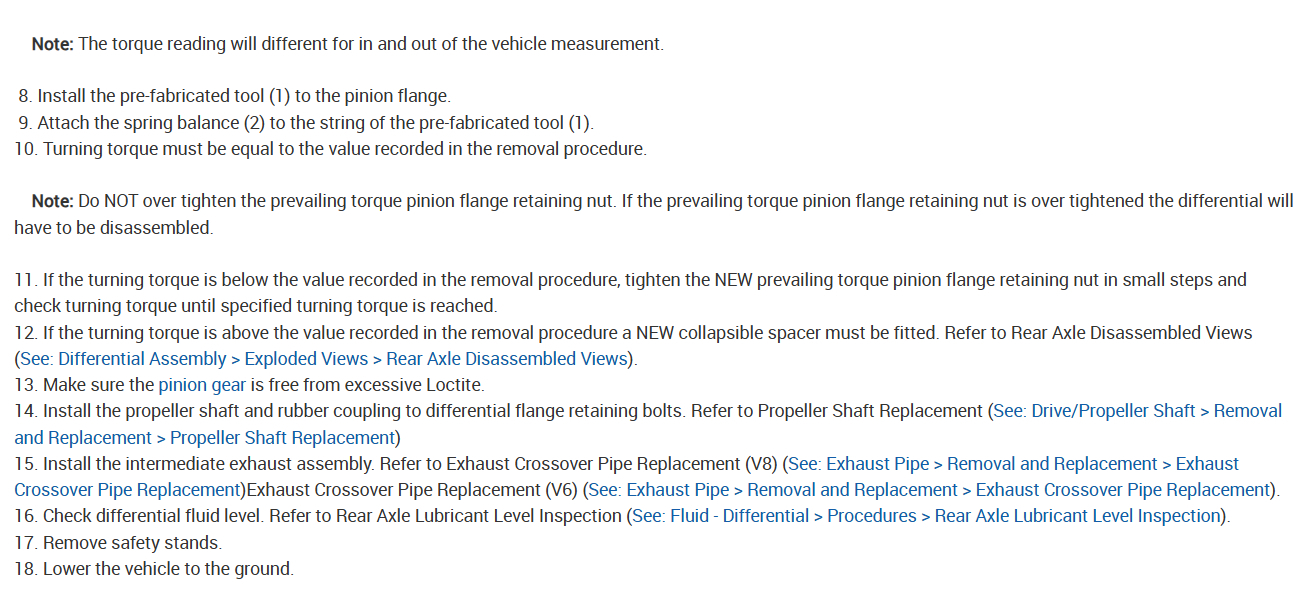This screenshot has height=597, width=1304.
Task: Click step 18 "Lower the vehicle to the ground"
Action: [167, 569]
